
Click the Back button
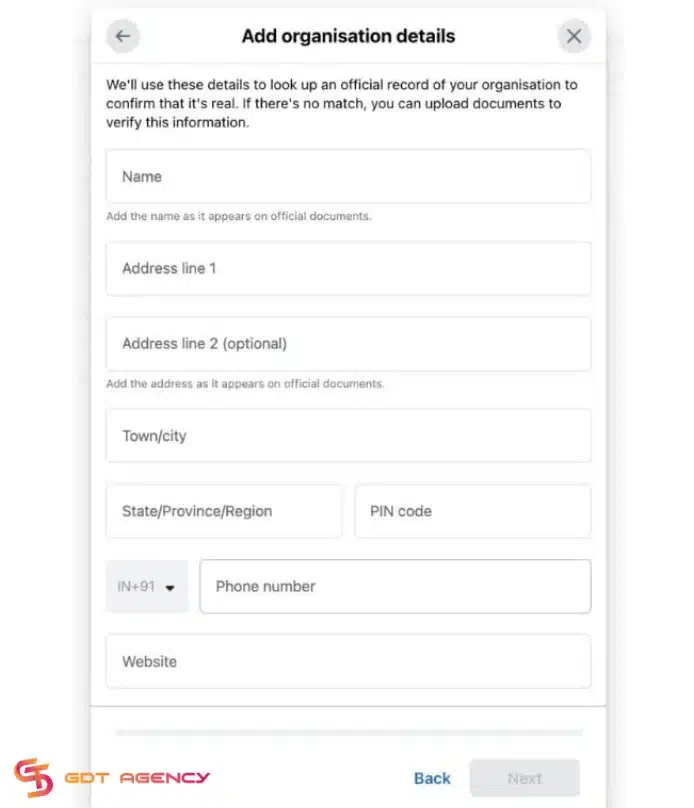tap(432, 778)
